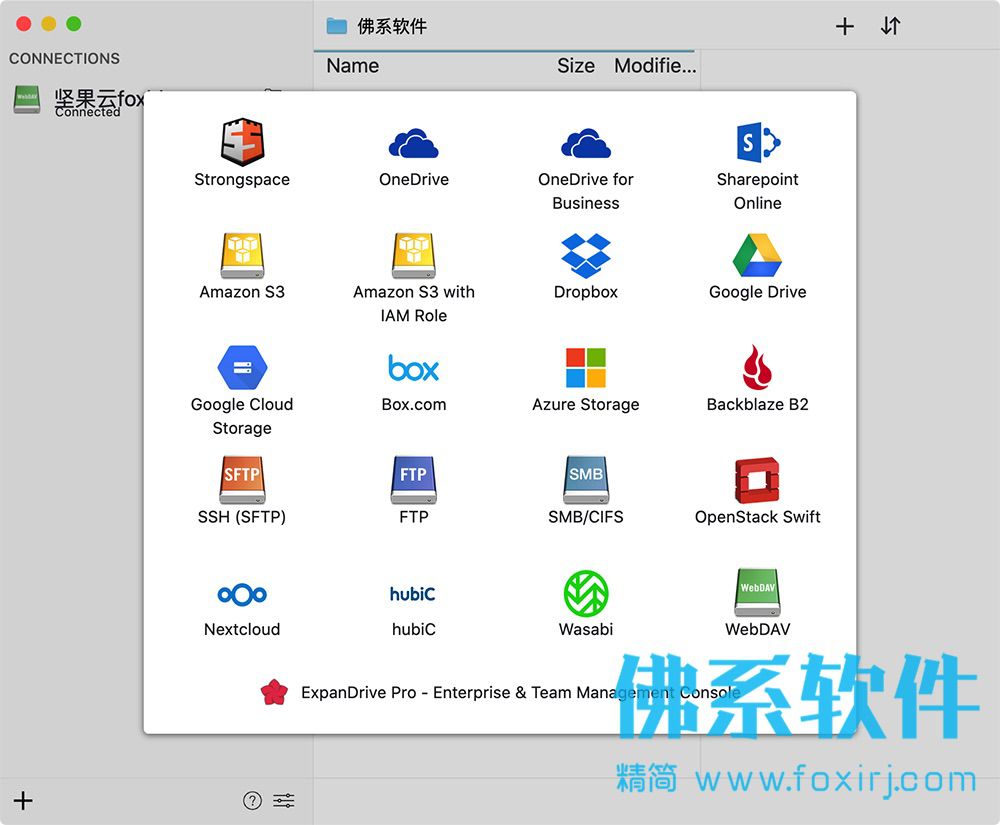Sort by the Name column header
This screenshot has height=825, width=1000.
[353, 66]
